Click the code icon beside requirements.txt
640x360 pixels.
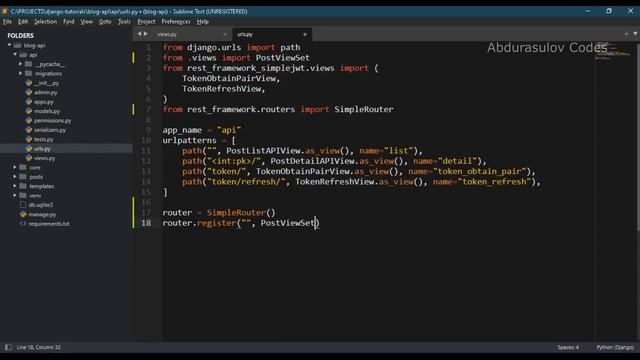point(23,224)
